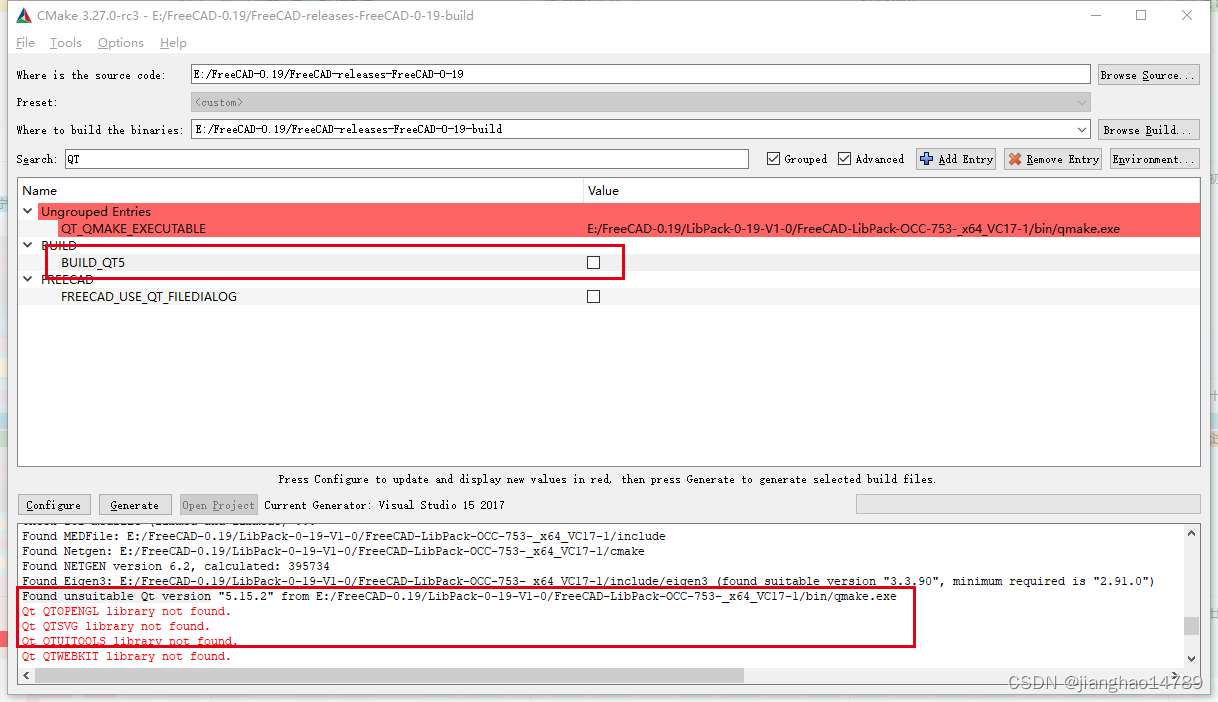This screenshot has width=1218, height=702.
Task: Click Browse Build button
Action: click(x=1148, y=130)
